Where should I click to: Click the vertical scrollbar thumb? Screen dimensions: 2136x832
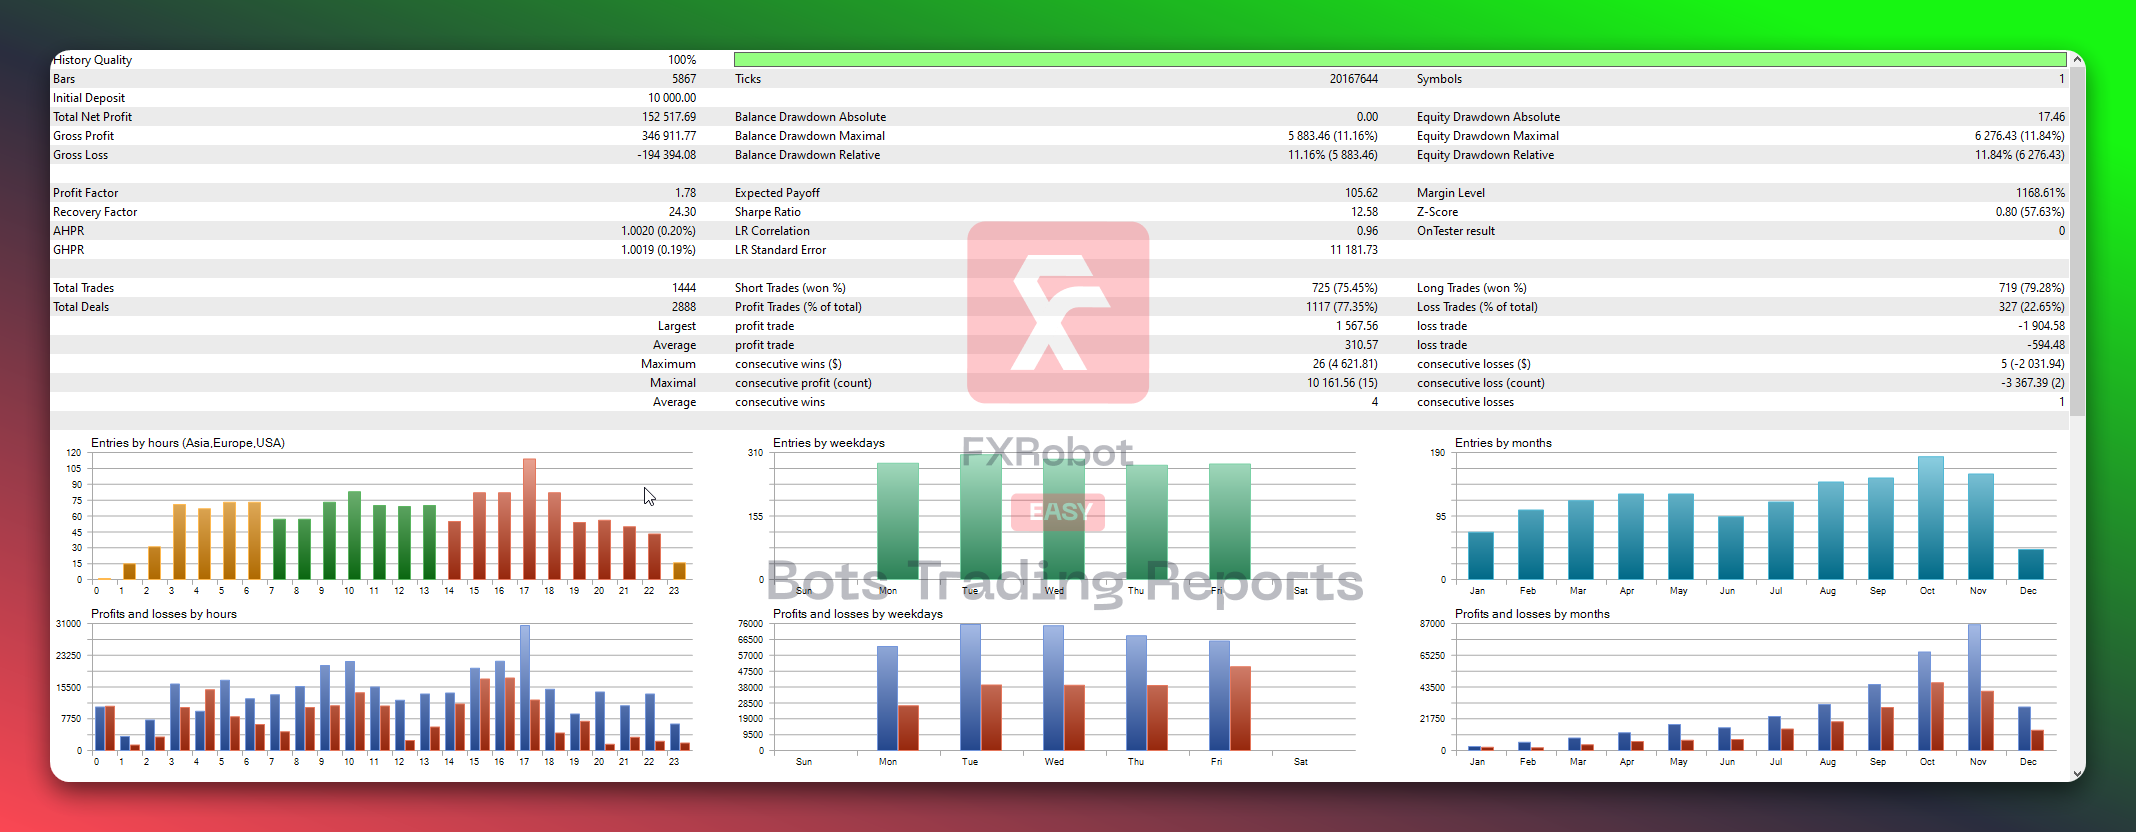[2078, 241]
